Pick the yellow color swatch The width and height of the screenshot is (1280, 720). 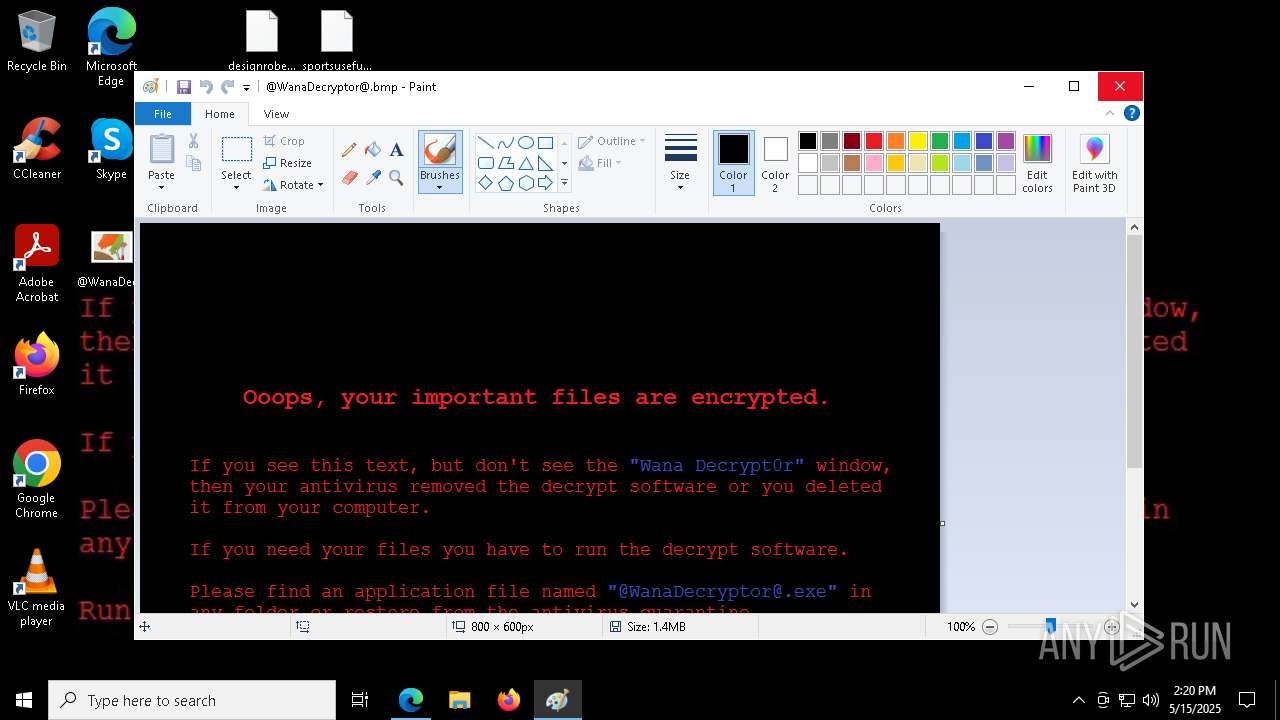click(918, 141)
